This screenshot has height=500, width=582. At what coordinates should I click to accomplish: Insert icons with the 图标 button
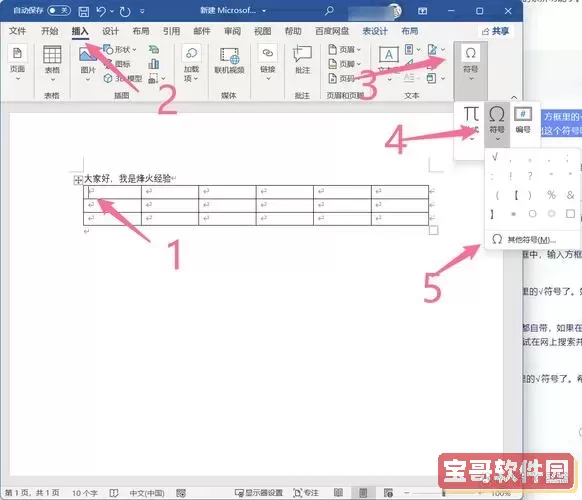pos(117,64)
